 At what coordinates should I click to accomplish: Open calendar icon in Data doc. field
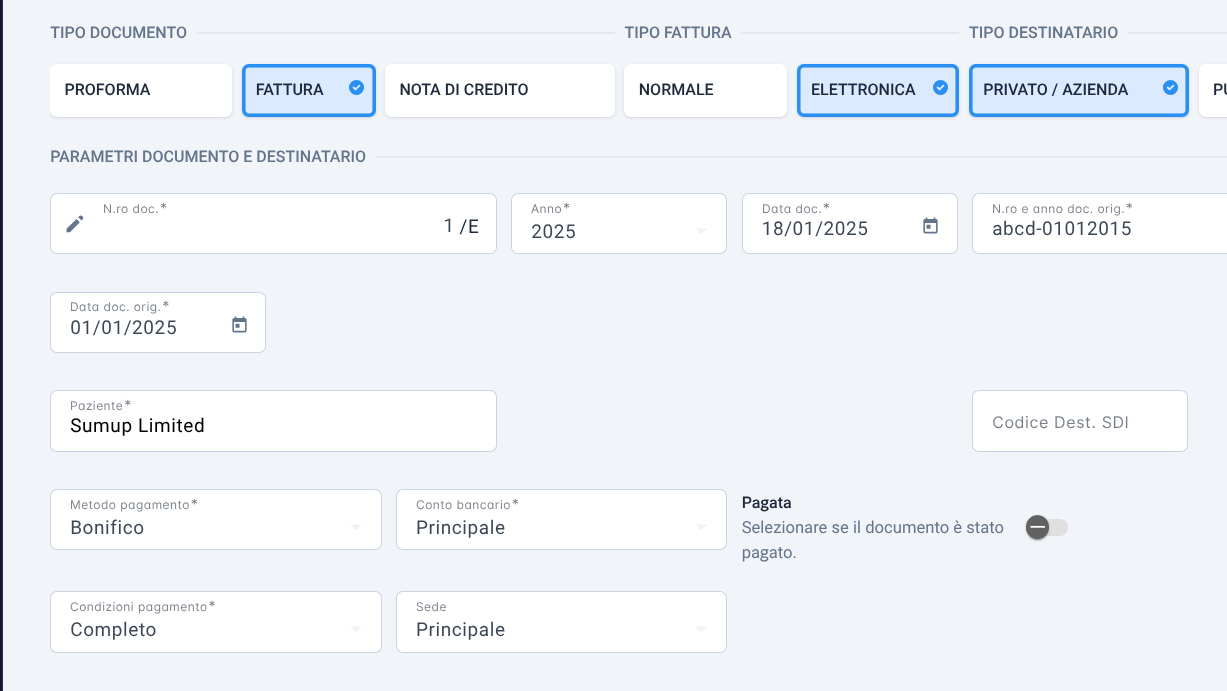(x=930, y=226)
